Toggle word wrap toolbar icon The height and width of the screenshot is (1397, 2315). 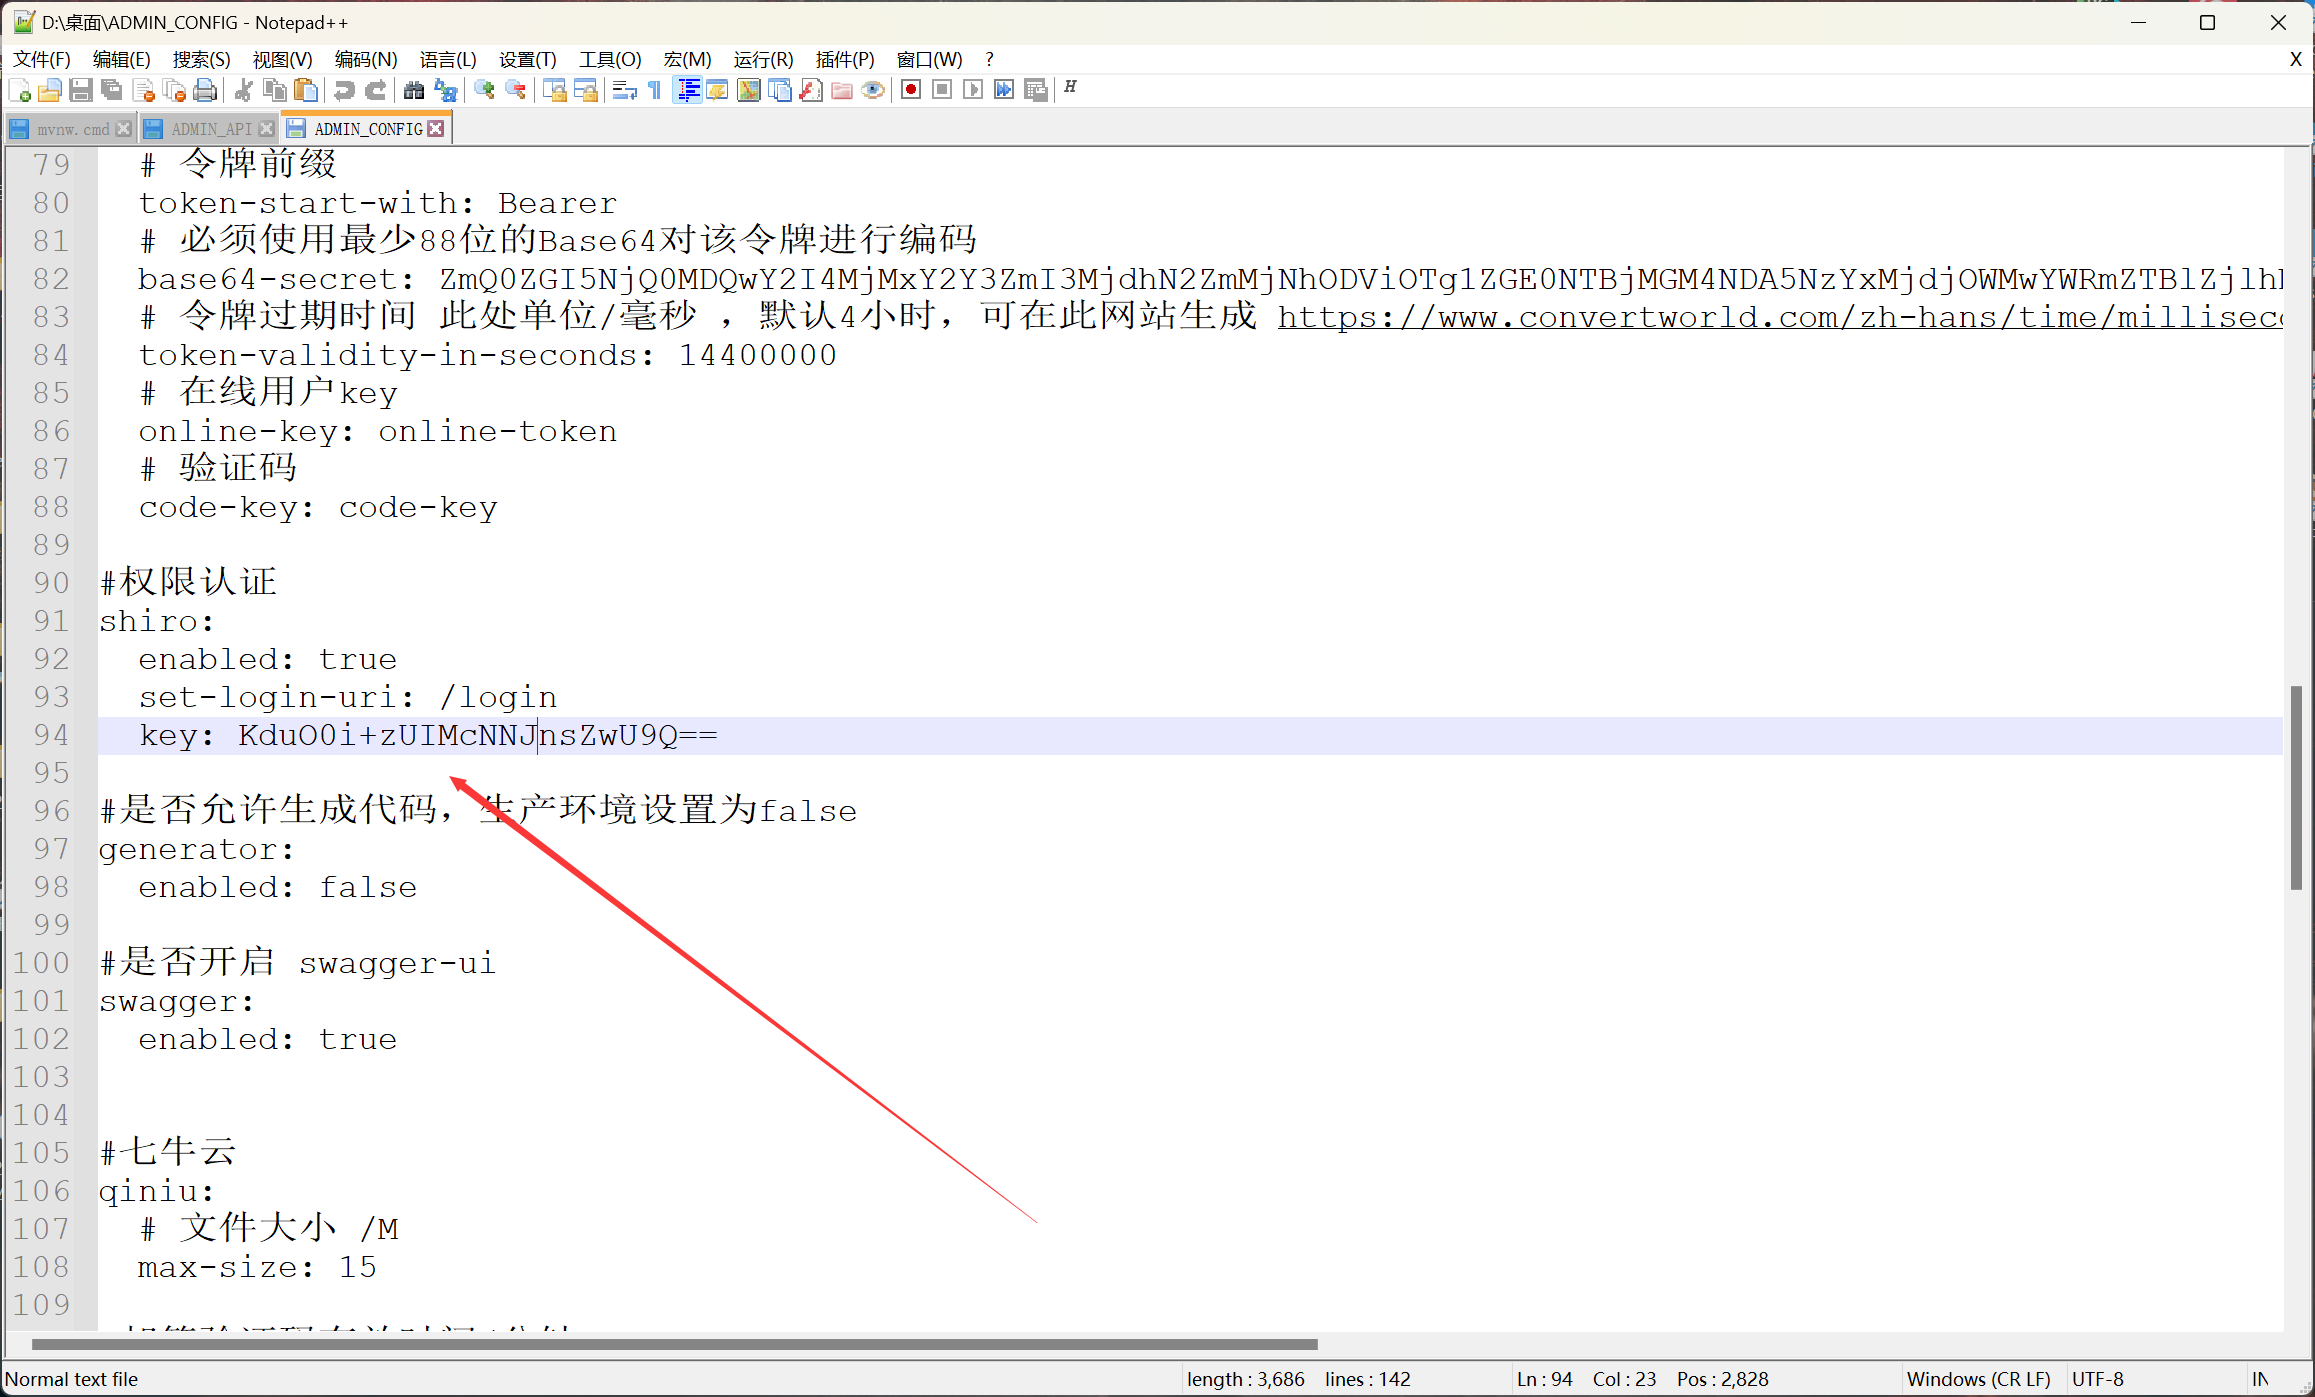tap(625, 91)
